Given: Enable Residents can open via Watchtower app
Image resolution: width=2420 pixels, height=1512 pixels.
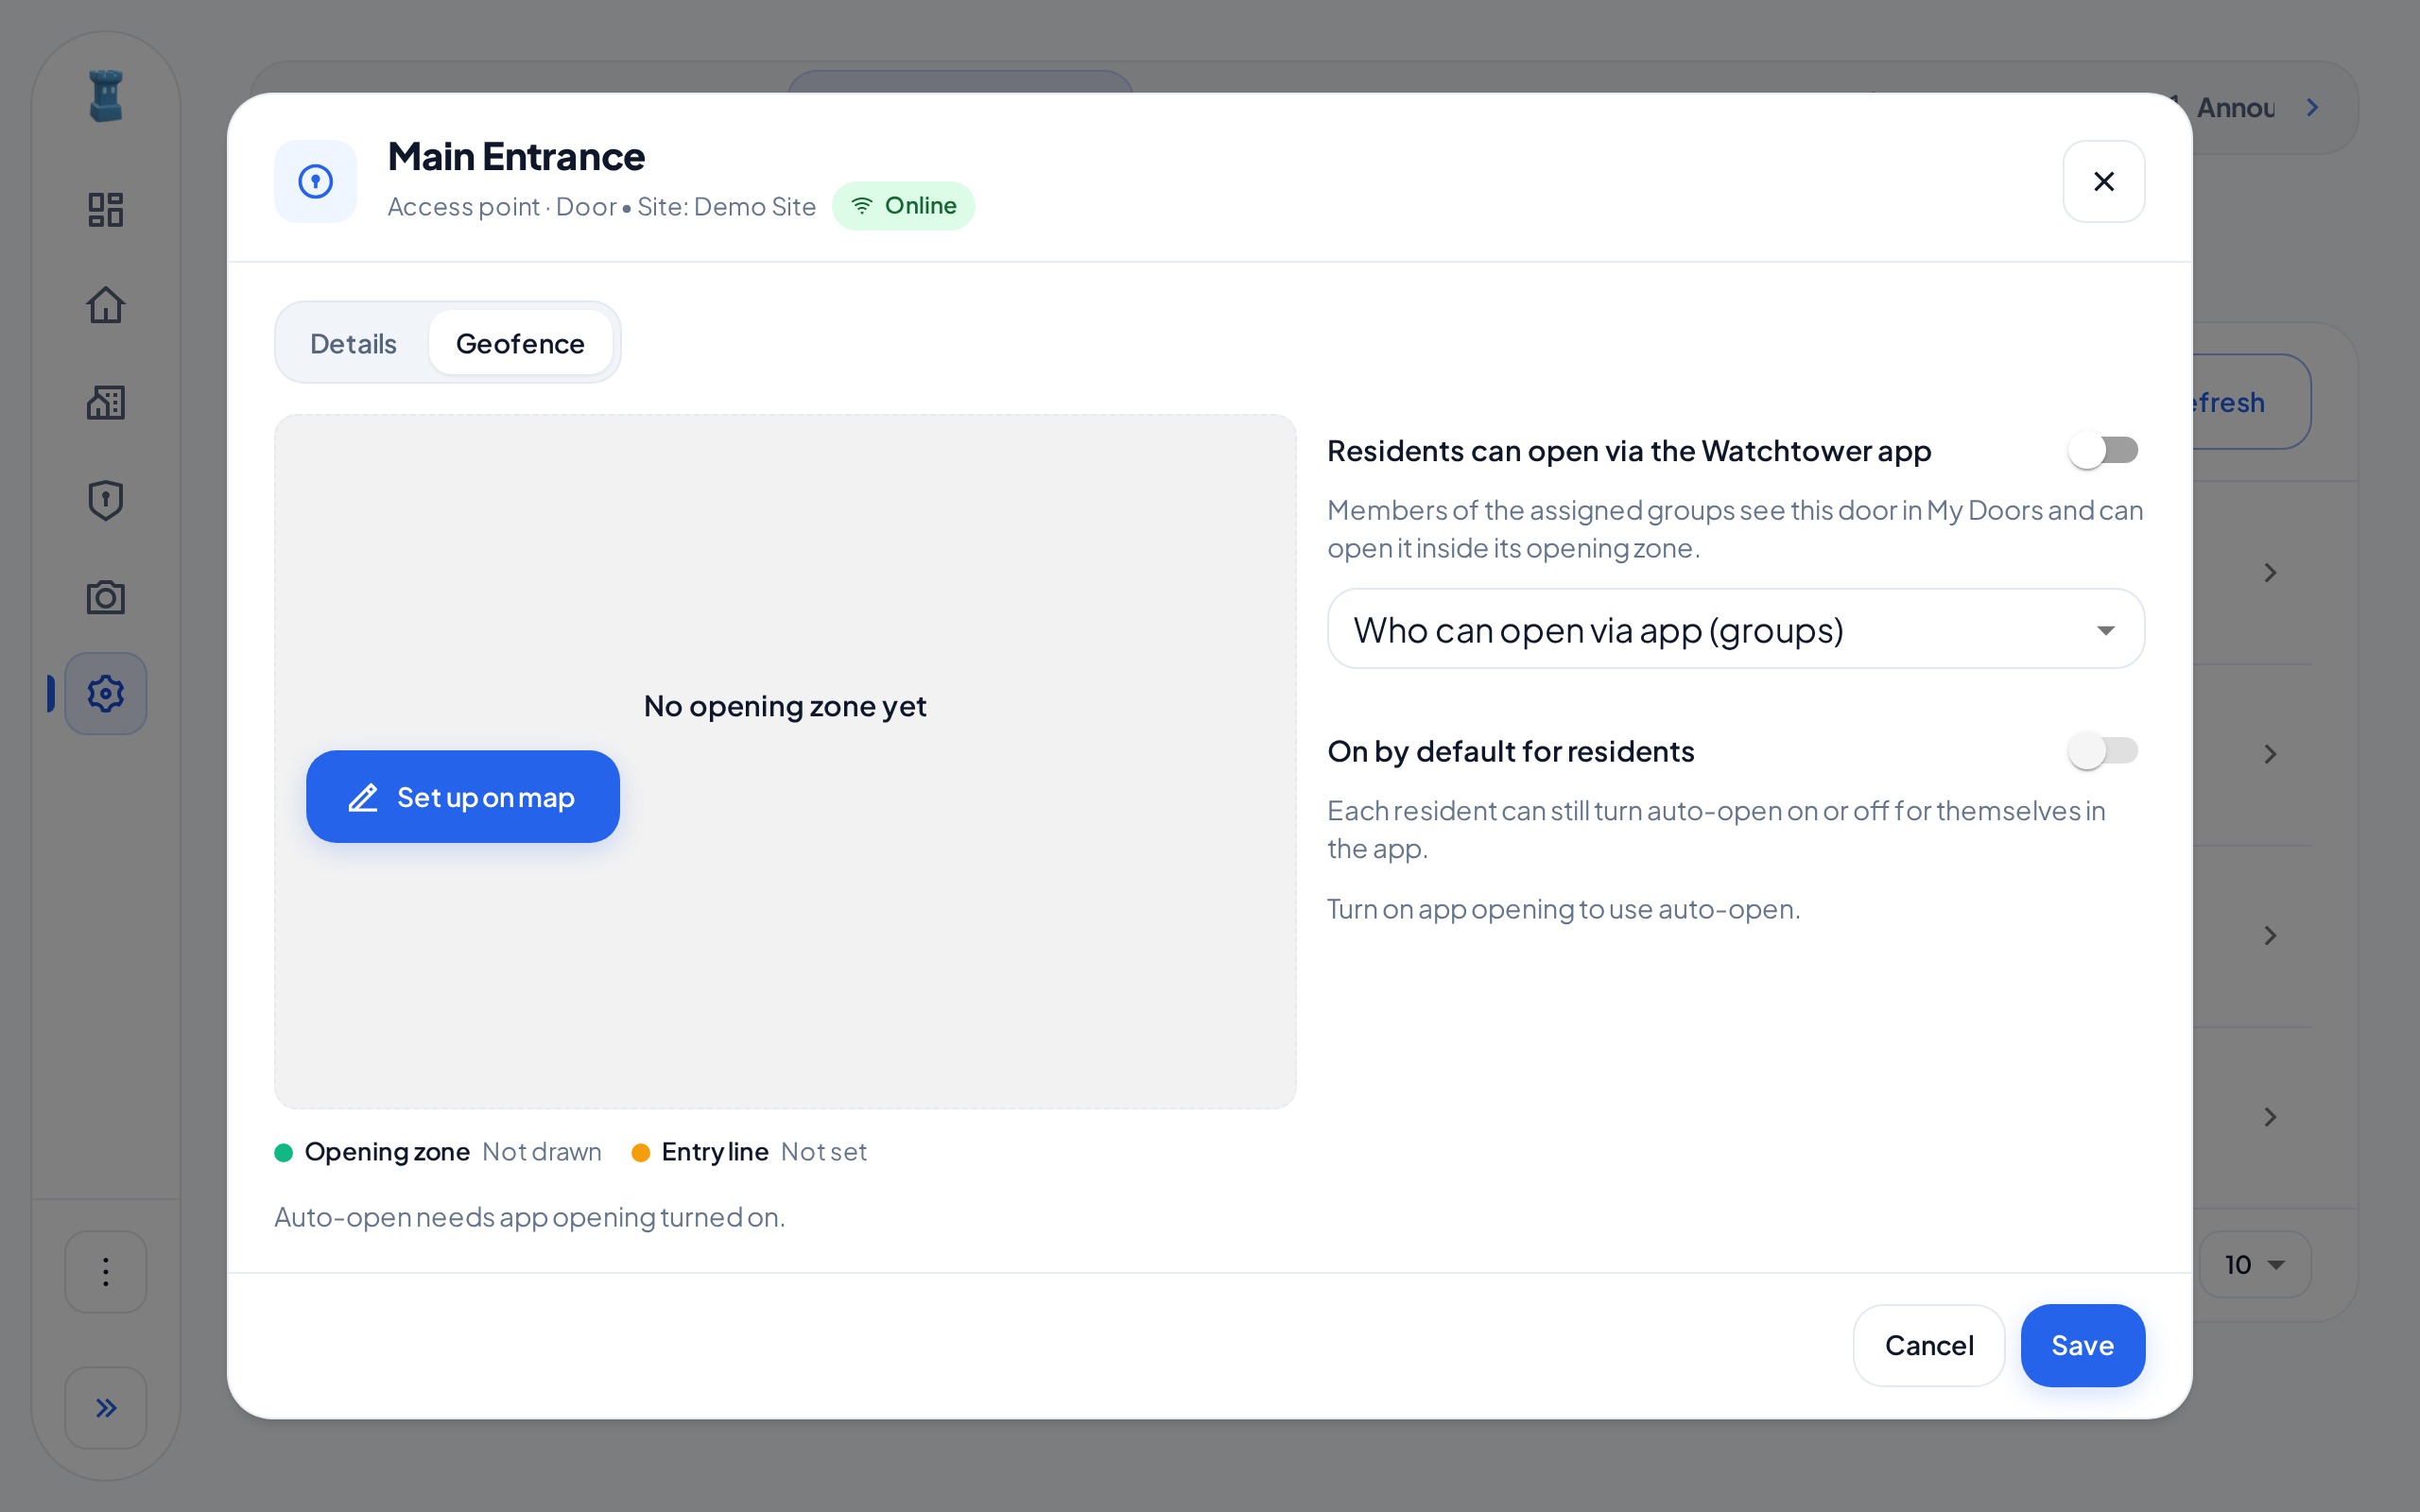Looking at the screenshot, I should pos(2103,451).
